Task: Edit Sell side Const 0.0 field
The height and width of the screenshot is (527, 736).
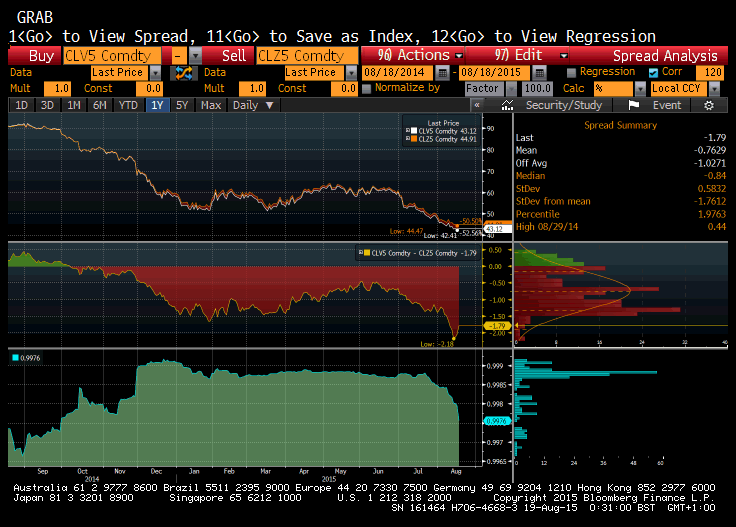Action: pyautogui.click(x=344, y=88)
